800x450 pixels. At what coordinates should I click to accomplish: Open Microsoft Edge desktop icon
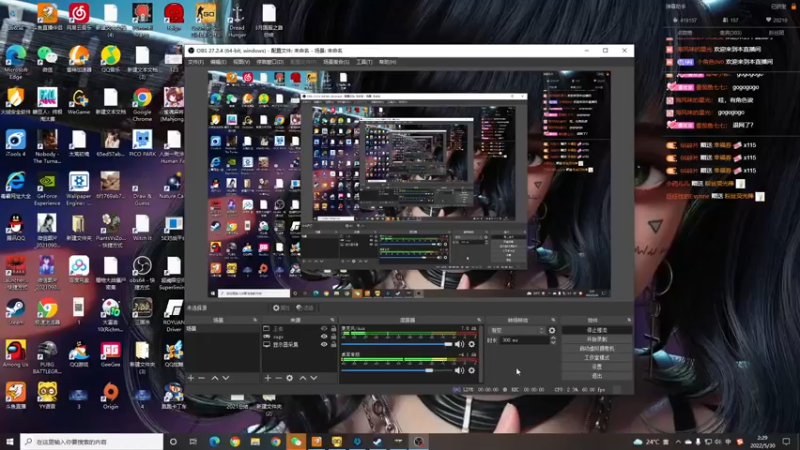tap(15, 62)
